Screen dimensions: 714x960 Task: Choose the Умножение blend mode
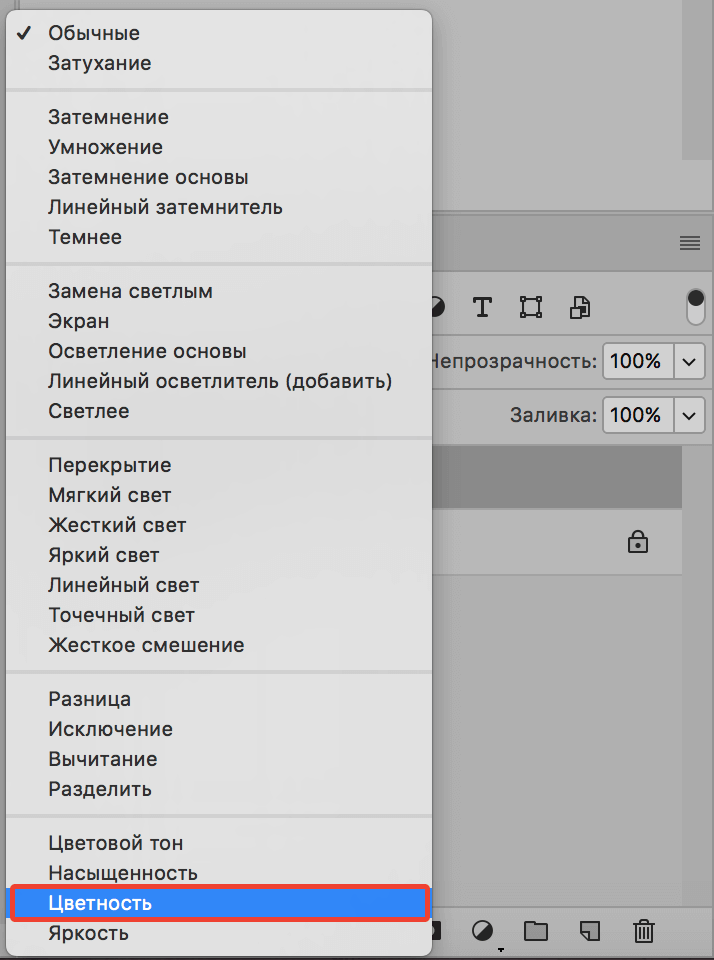click(105, 147)
